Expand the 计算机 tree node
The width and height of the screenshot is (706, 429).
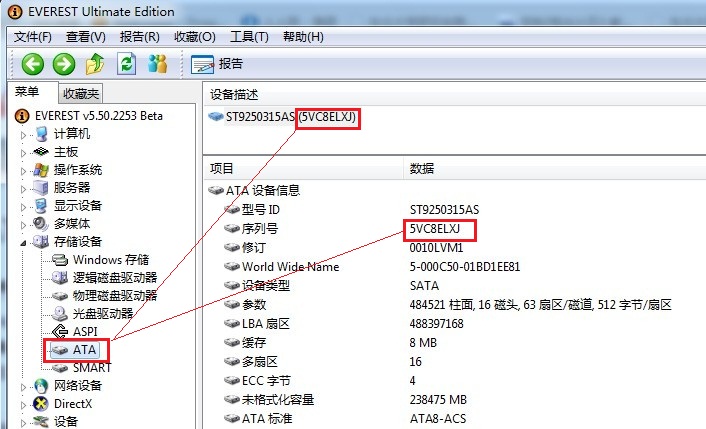click(x=23, y=135)
